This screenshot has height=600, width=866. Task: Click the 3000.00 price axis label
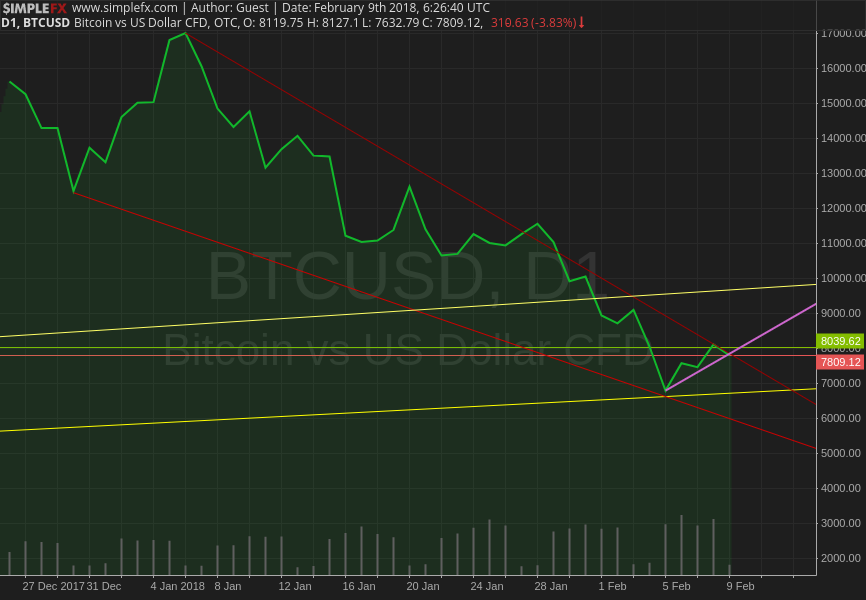[841, 523]
